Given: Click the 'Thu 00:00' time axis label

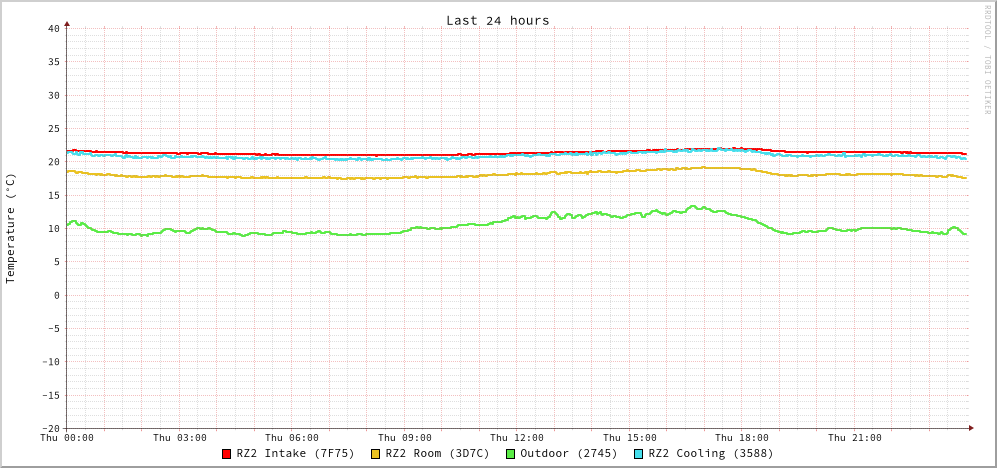Looking at the screenshot, I should (67, 437).
